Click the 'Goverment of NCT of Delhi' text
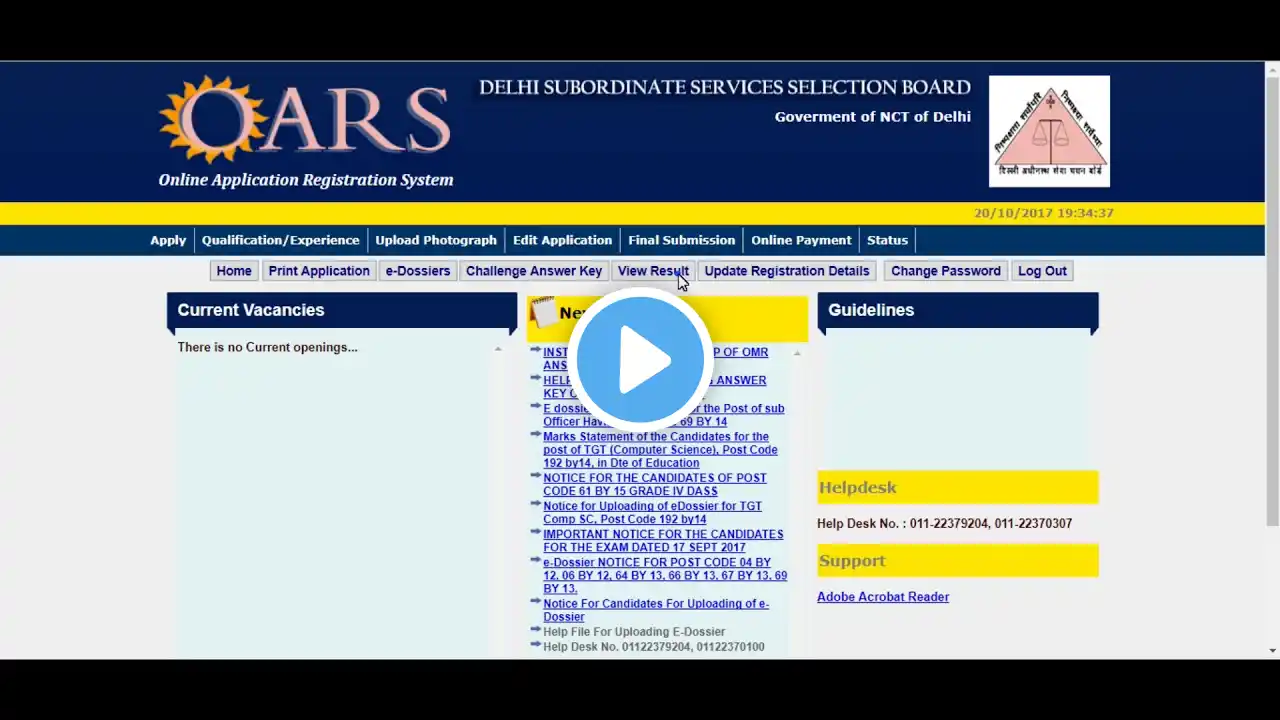 click(873, 117)
